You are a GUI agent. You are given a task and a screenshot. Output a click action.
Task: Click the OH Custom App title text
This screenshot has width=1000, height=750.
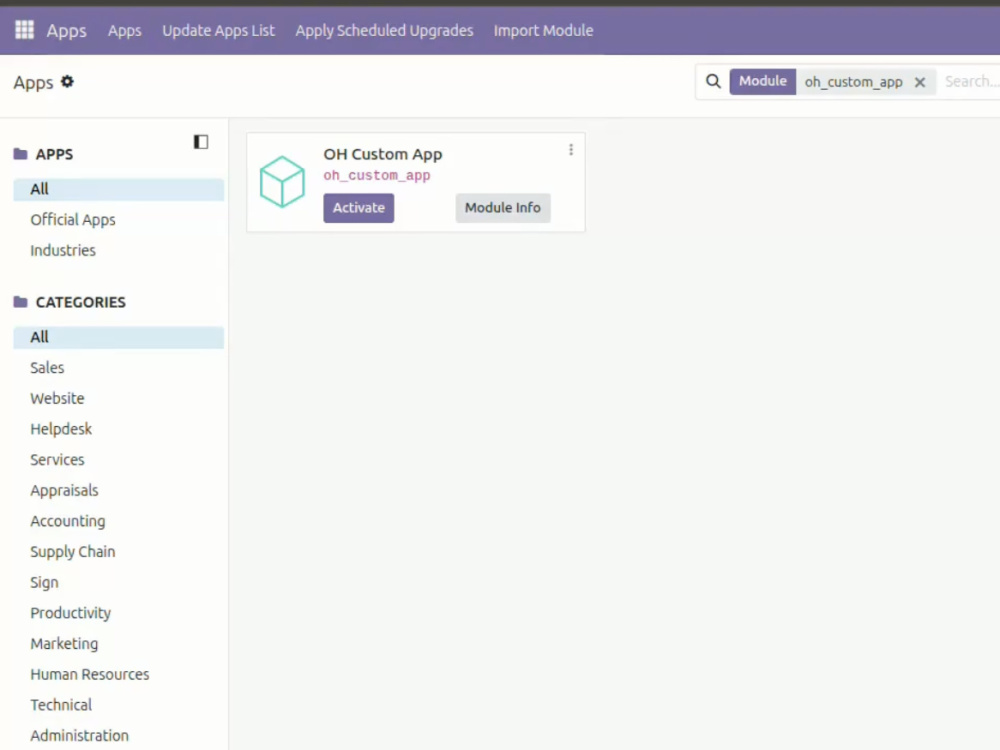pos(383,154)
